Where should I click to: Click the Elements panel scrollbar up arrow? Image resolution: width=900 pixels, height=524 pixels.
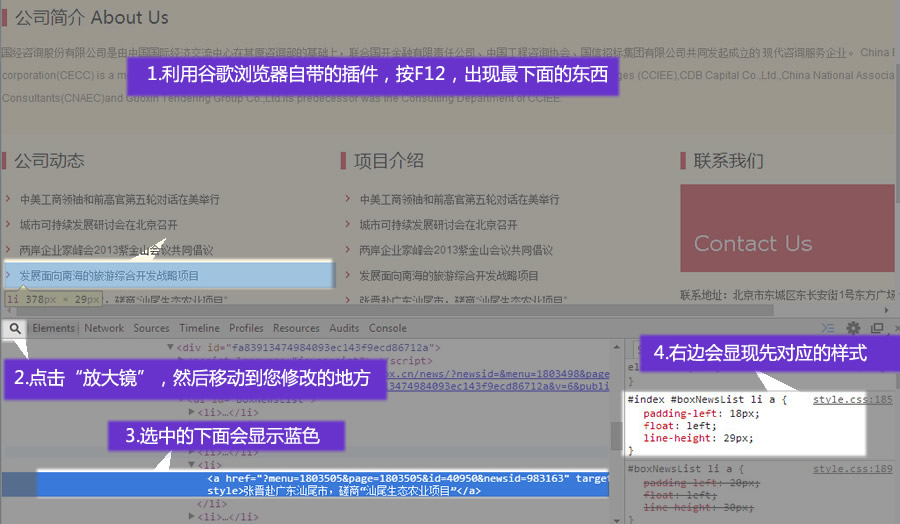click(616, 347)
